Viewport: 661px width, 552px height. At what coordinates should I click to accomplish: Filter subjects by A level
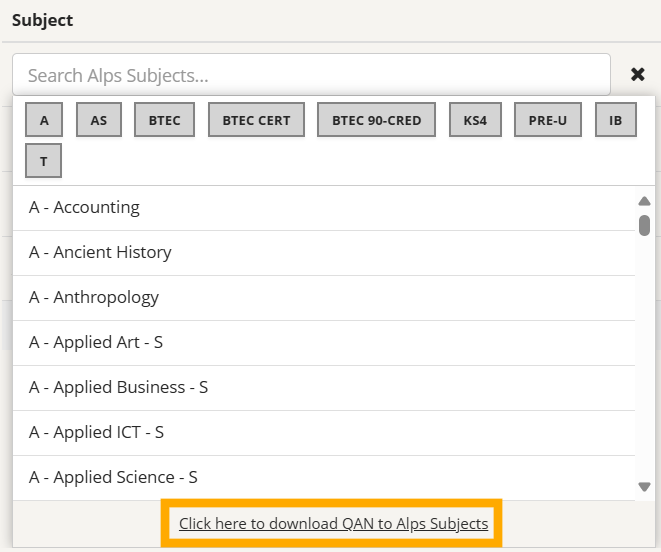pyautogui.click(x=44, y=120)
